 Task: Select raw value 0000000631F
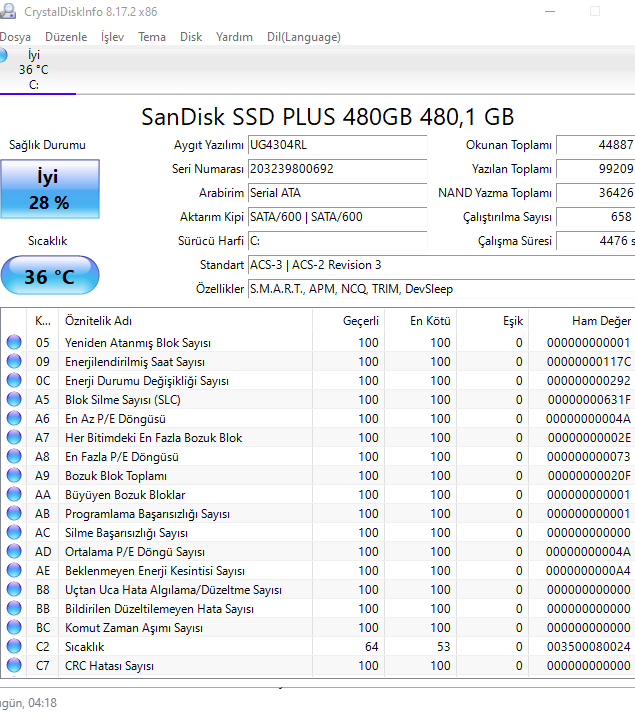pyautogui.click(x=589, y=400)
